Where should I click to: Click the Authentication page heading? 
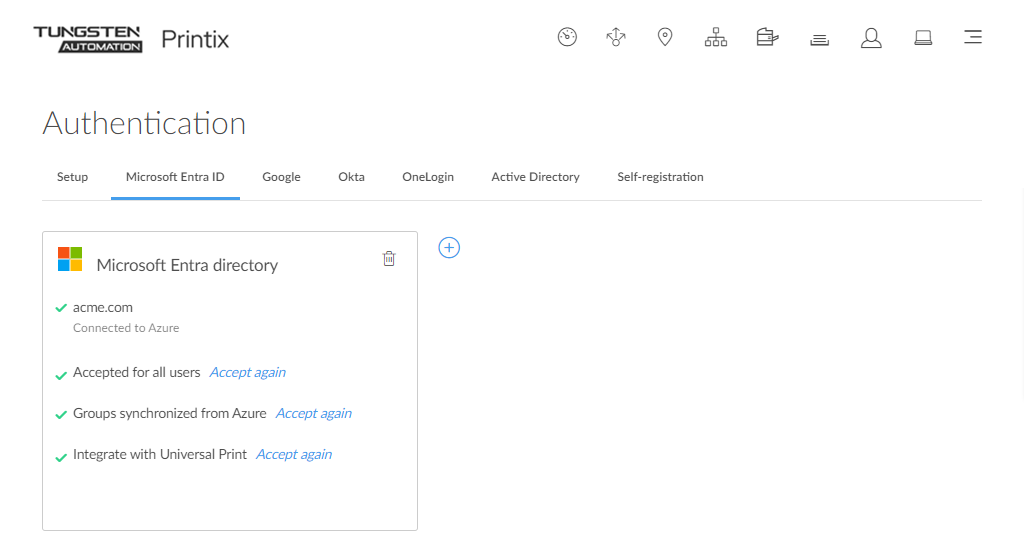(x=144, y=123)
